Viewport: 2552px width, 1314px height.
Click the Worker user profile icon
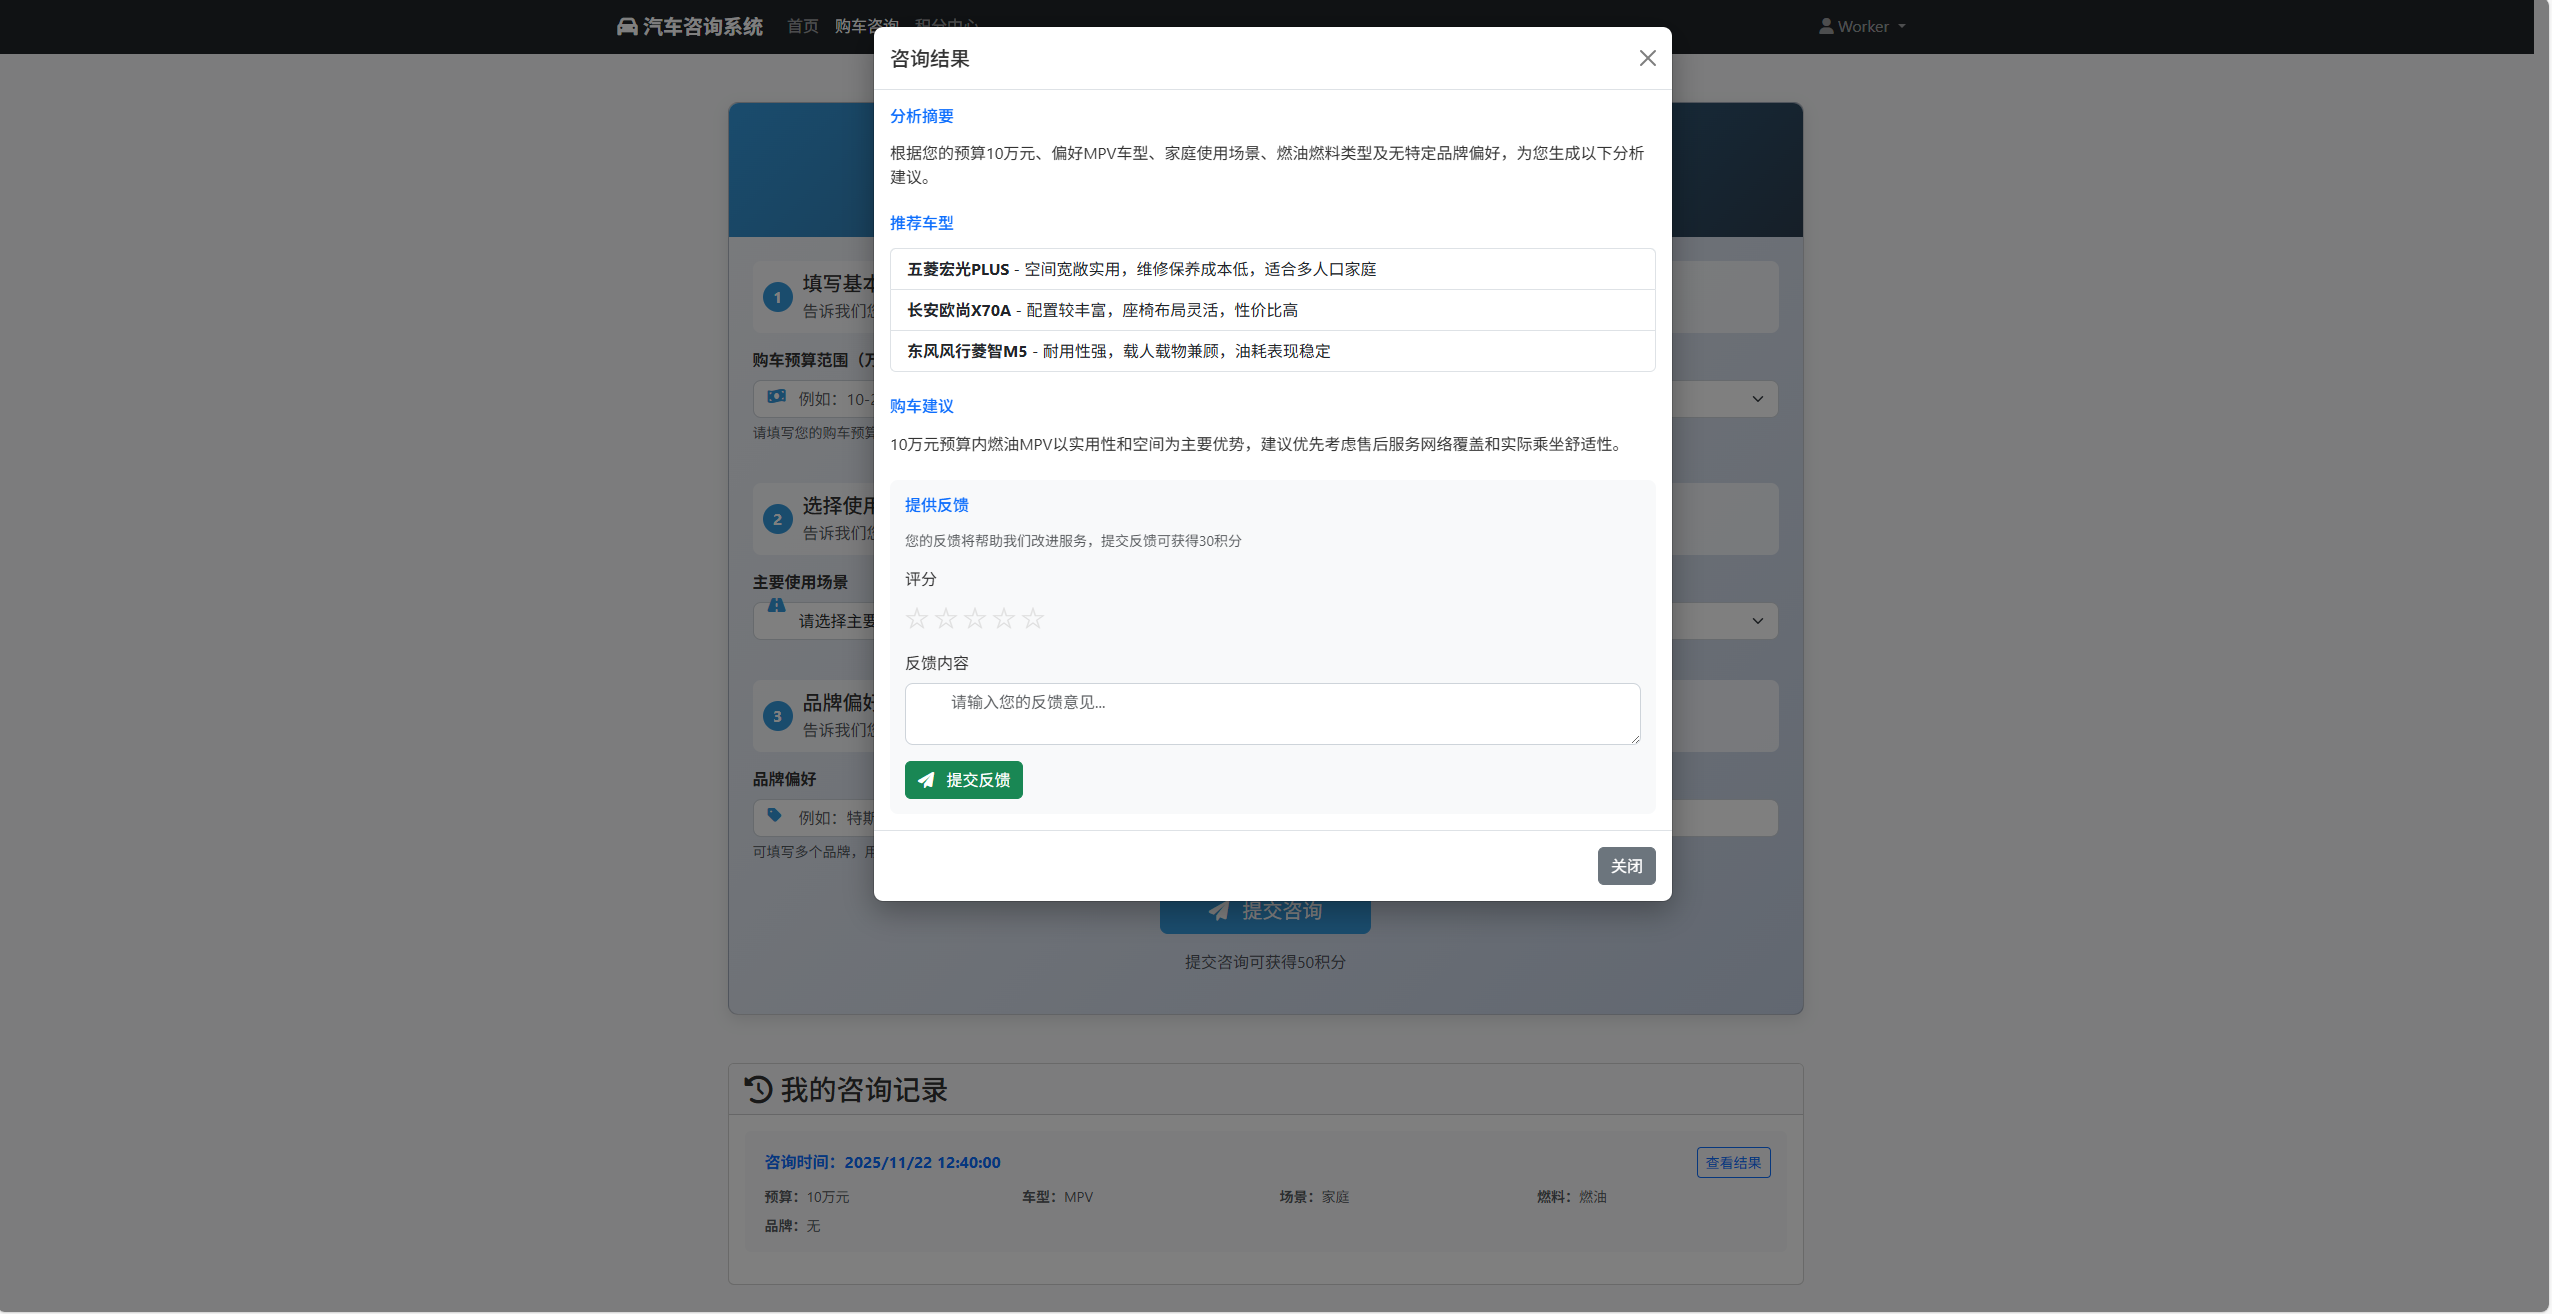1826,27
